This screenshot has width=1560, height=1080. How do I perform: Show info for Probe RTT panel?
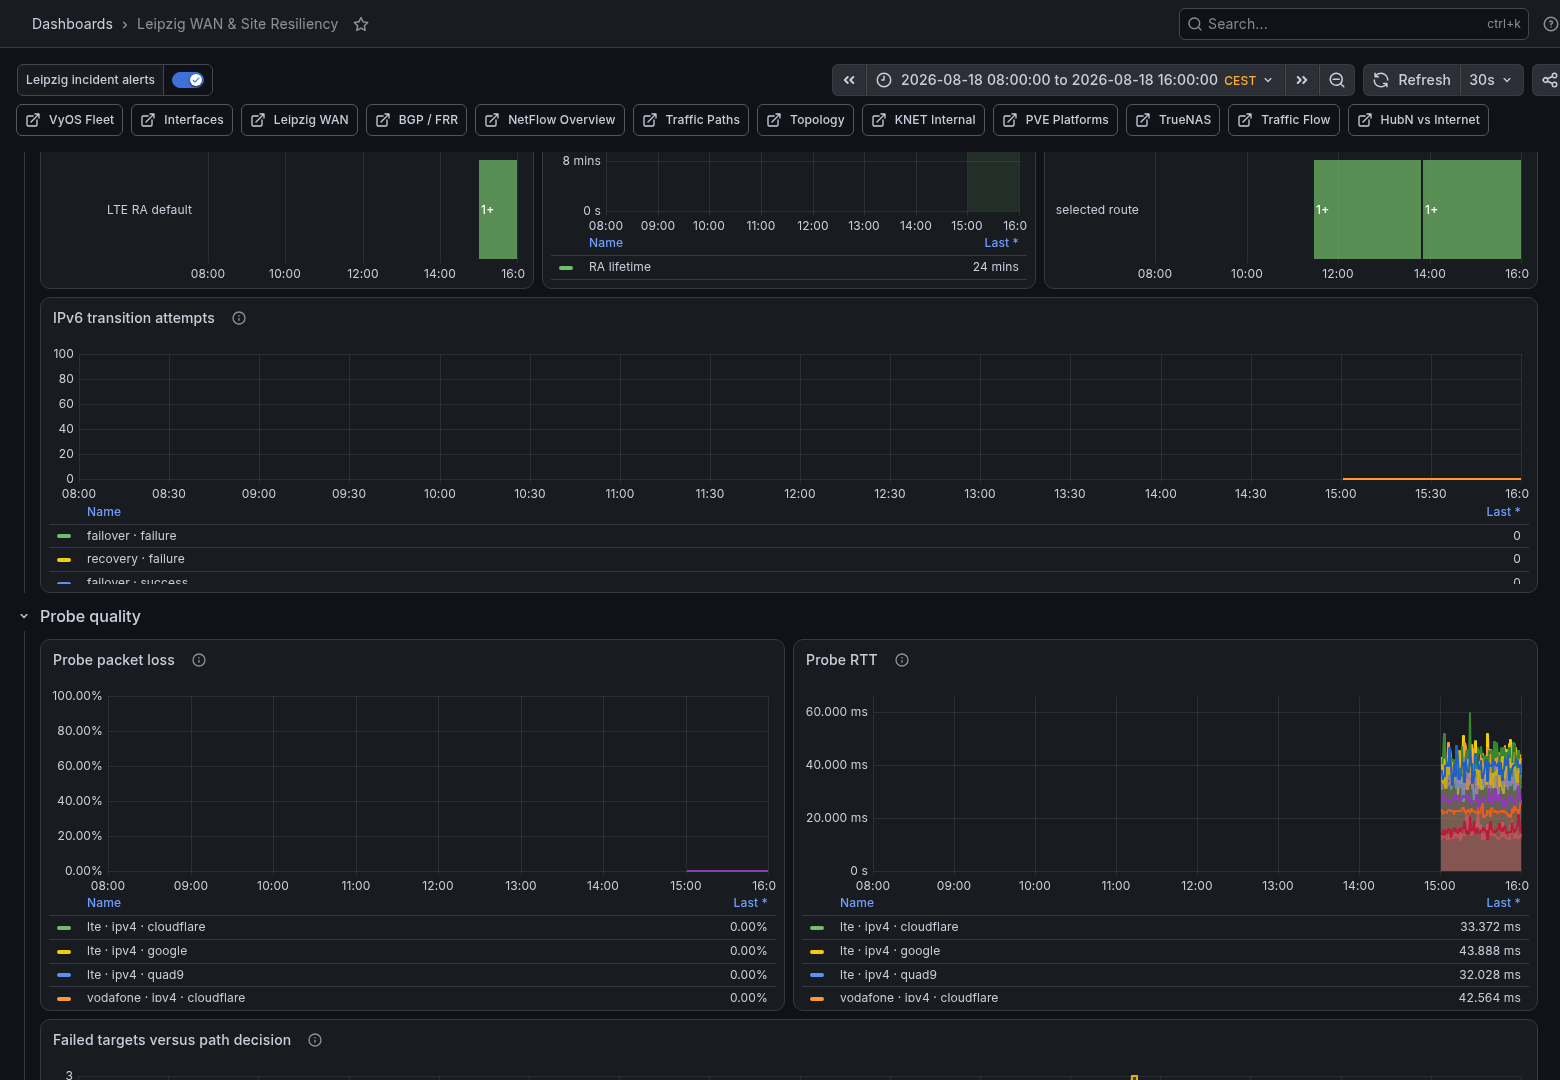pos(902,660)
